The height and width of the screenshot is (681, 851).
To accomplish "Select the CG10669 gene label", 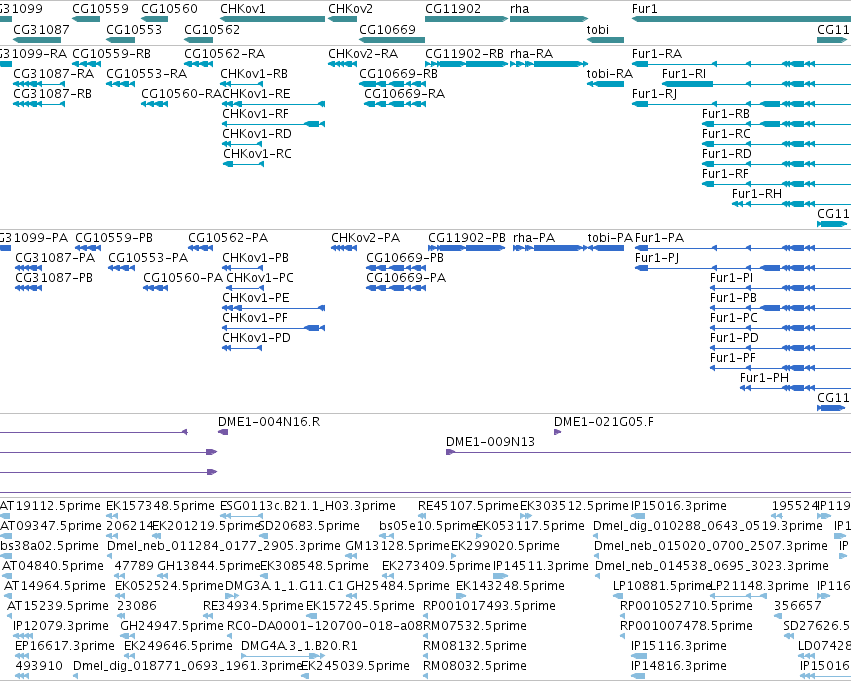I will click(x=387, y=29).
